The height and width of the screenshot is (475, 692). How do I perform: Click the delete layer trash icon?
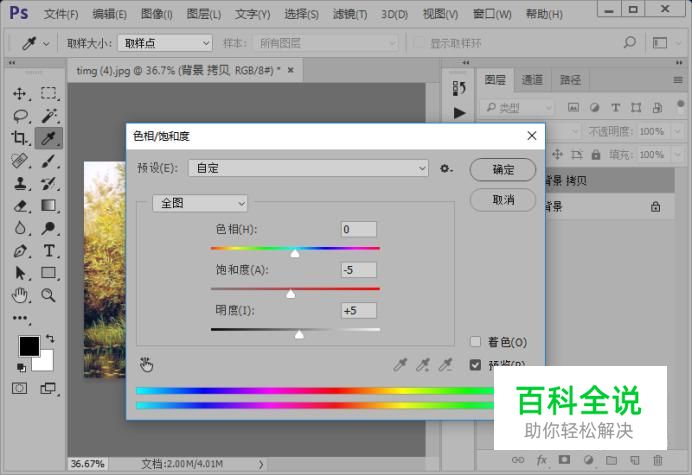[x=658, y=460]
